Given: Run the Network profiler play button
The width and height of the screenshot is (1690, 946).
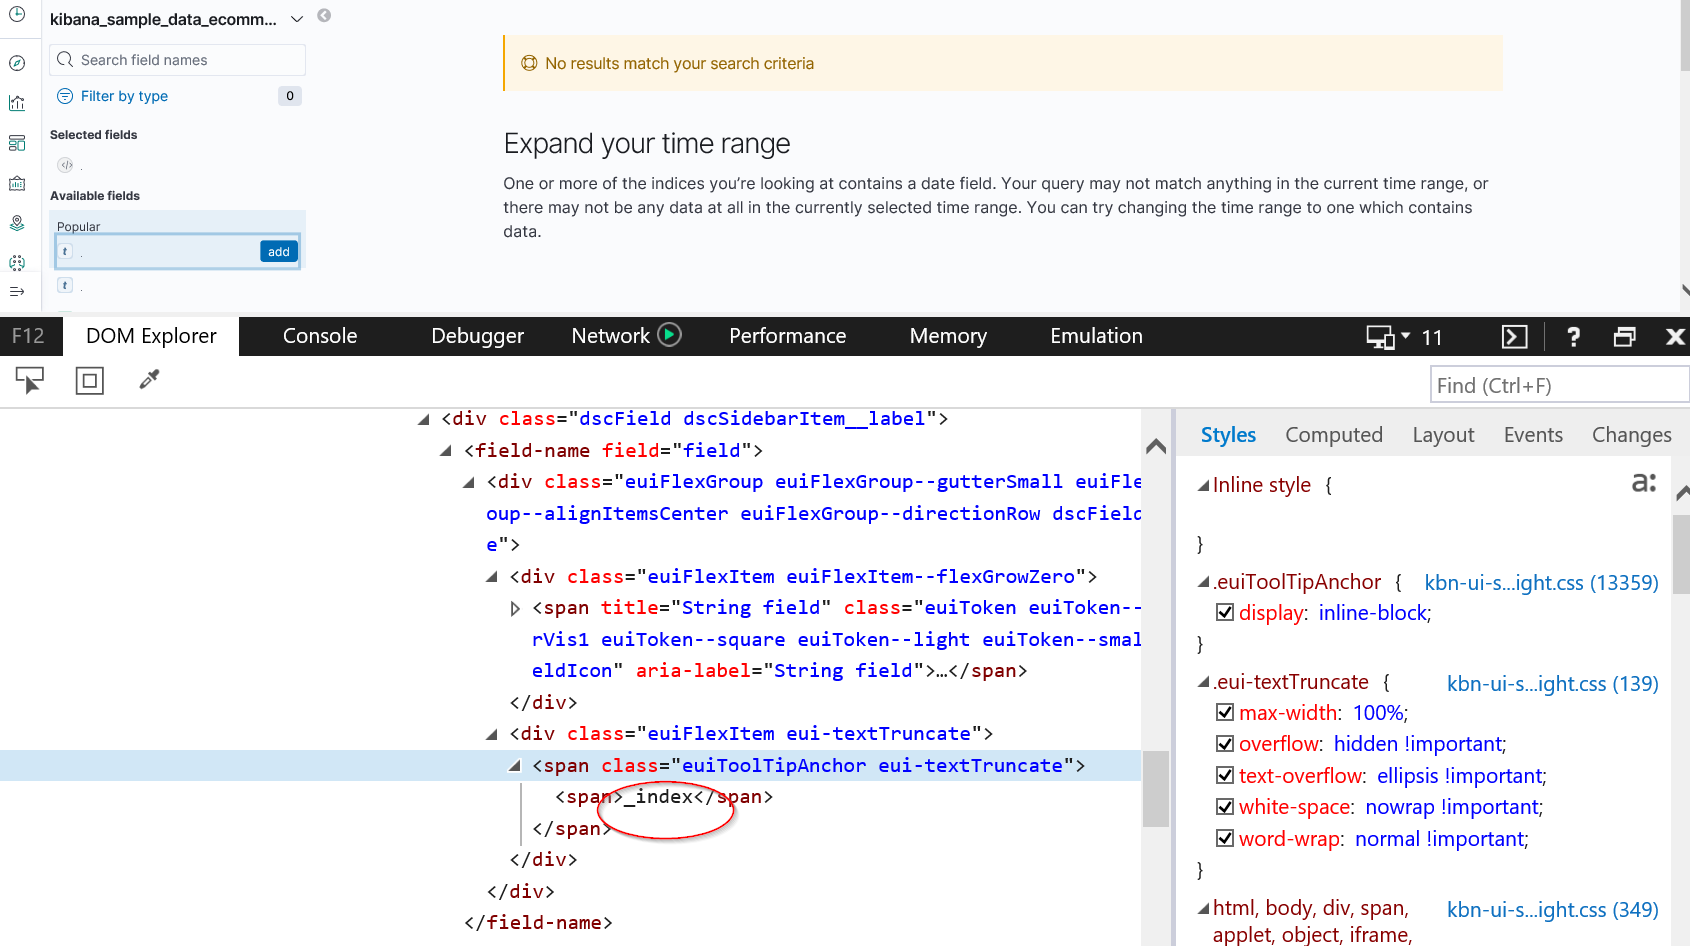Looking at the screenshot, I should tap(669, 335).
